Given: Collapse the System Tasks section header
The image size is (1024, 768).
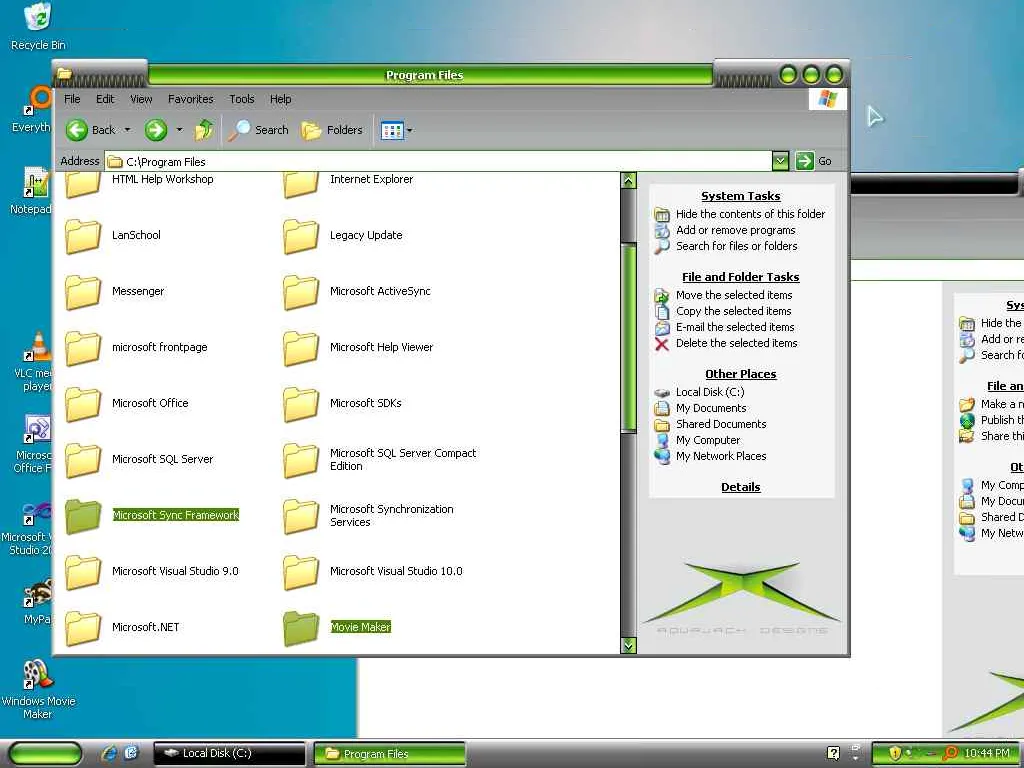Looking at the screenshot, I should point(741,196).
